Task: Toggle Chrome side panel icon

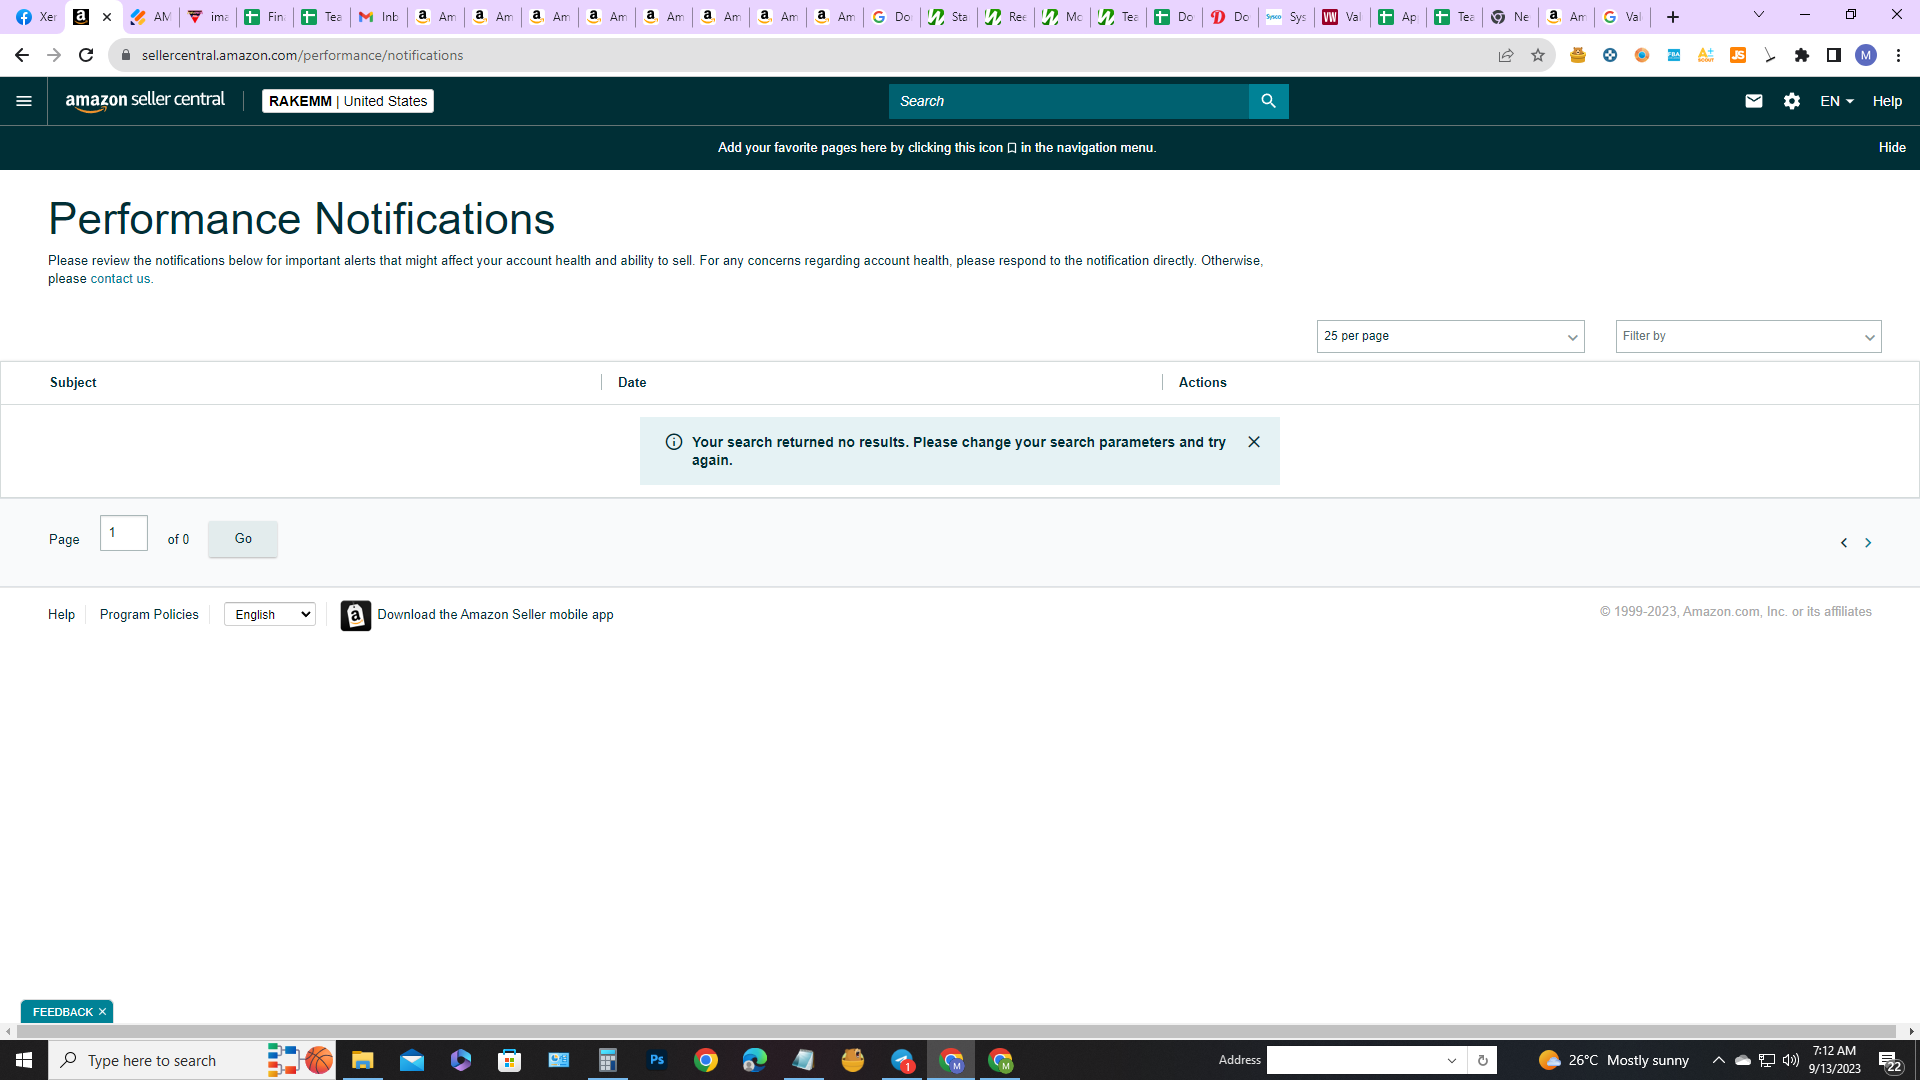Action: pos(1834,55)
